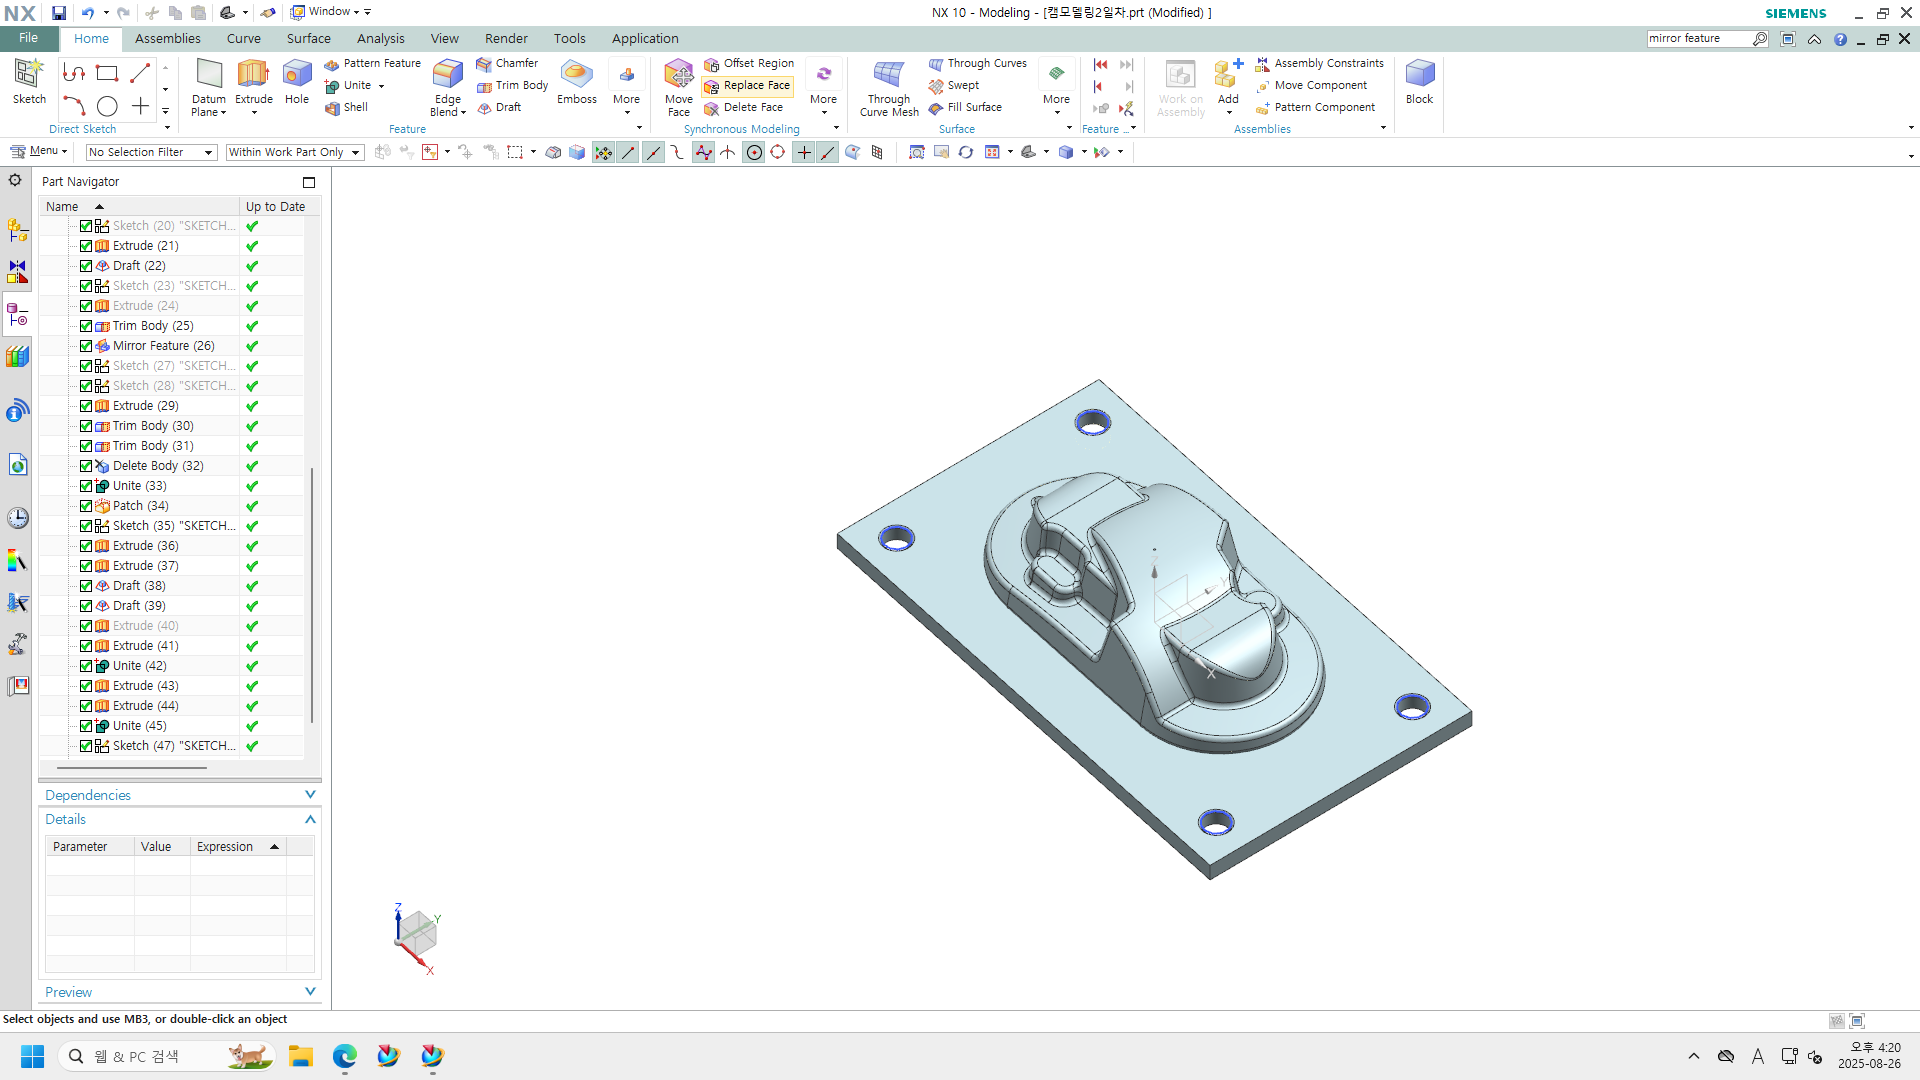The height and width of the screenshot is (1080, 1920).
Task: Click the Datum Plane icon
Action: [209, 75]
